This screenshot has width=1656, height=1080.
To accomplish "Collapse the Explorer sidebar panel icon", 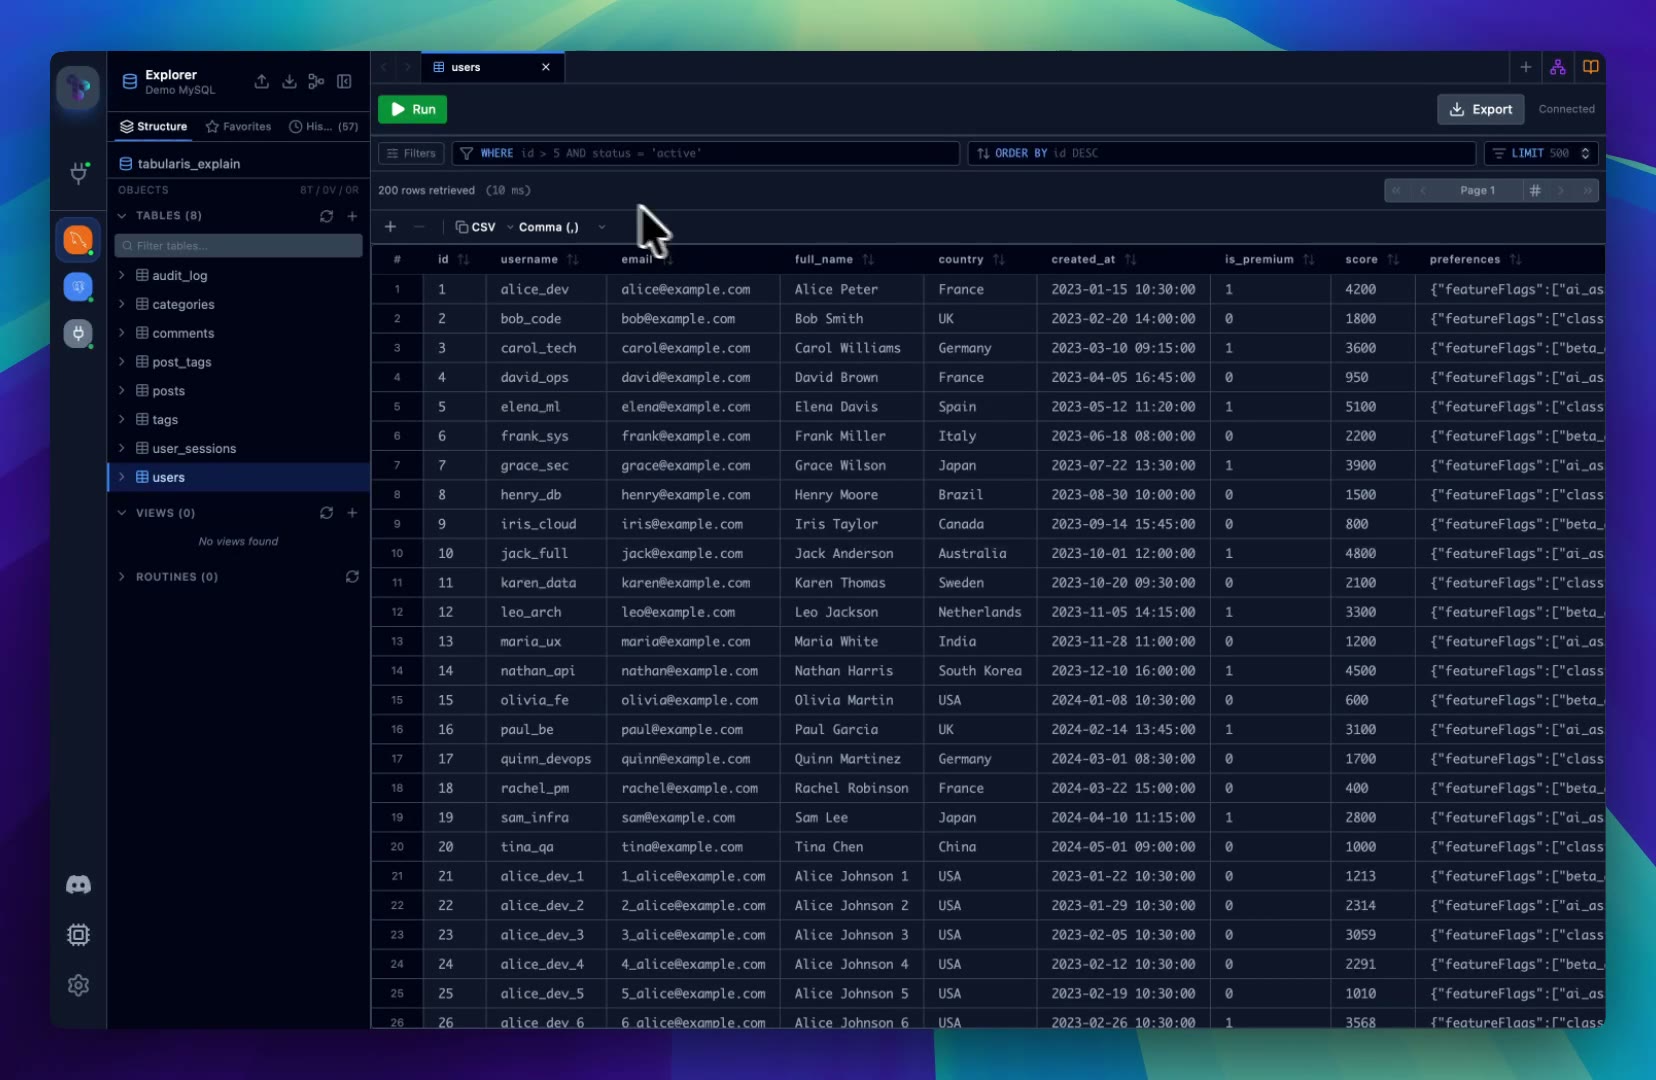I will (344, 82).
